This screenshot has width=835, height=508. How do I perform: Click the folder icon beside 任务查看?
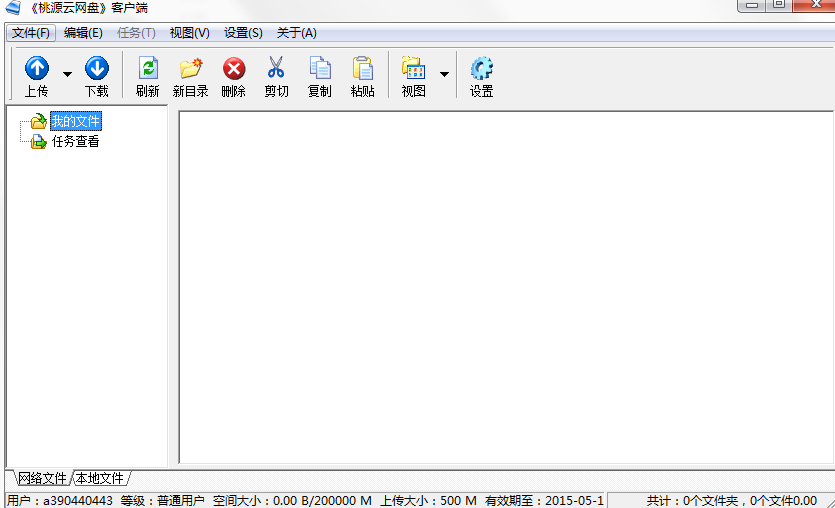[x=38, y=141]
